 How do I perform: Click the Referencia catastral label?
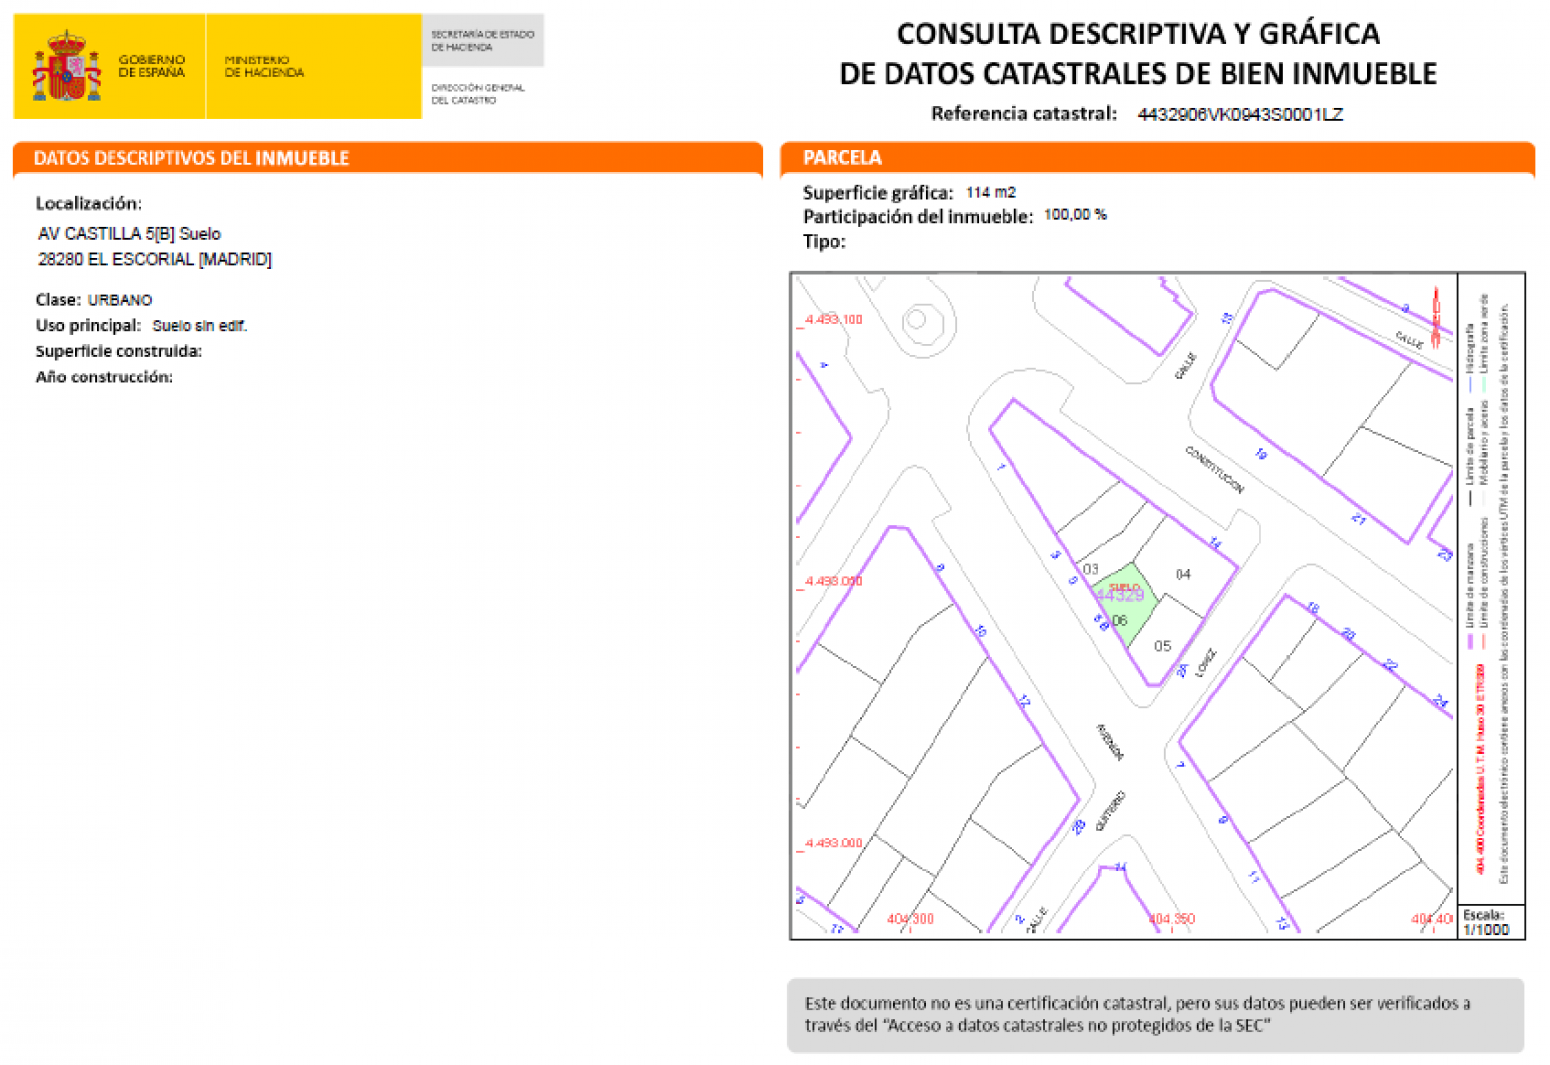tap(1023, 114)
